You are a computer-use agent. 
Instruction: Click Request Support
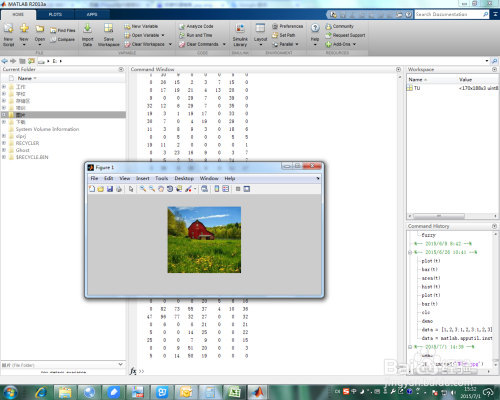pyautogui.click(x=345, y=35)
